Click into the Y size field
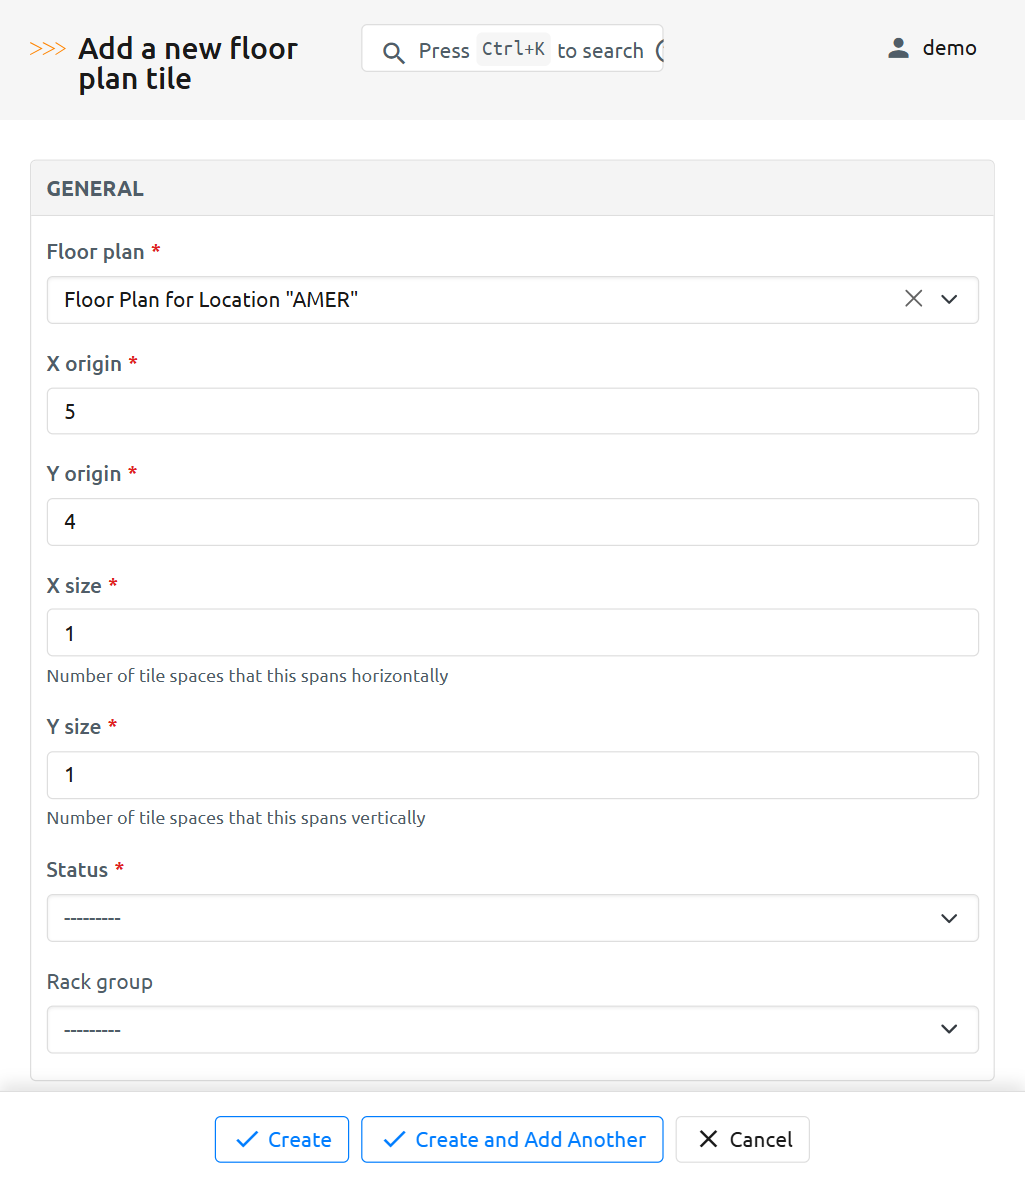 512,775
